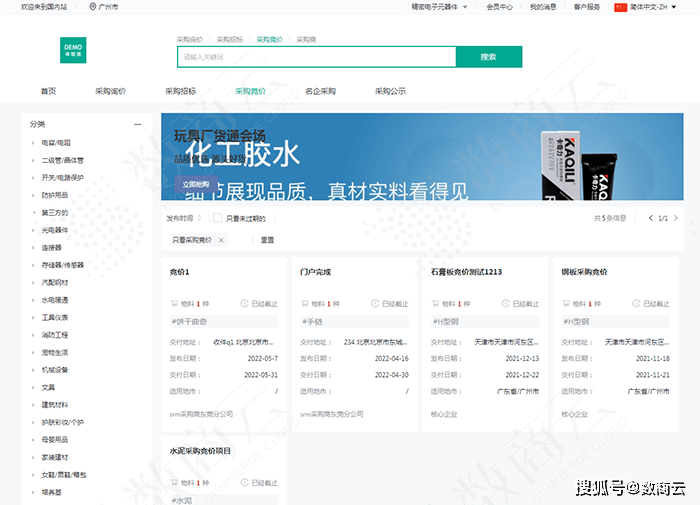Click the cart icon in 水泥采购竞价项目 card
This screenshot has height=505, width=700.
coord(174,483)
